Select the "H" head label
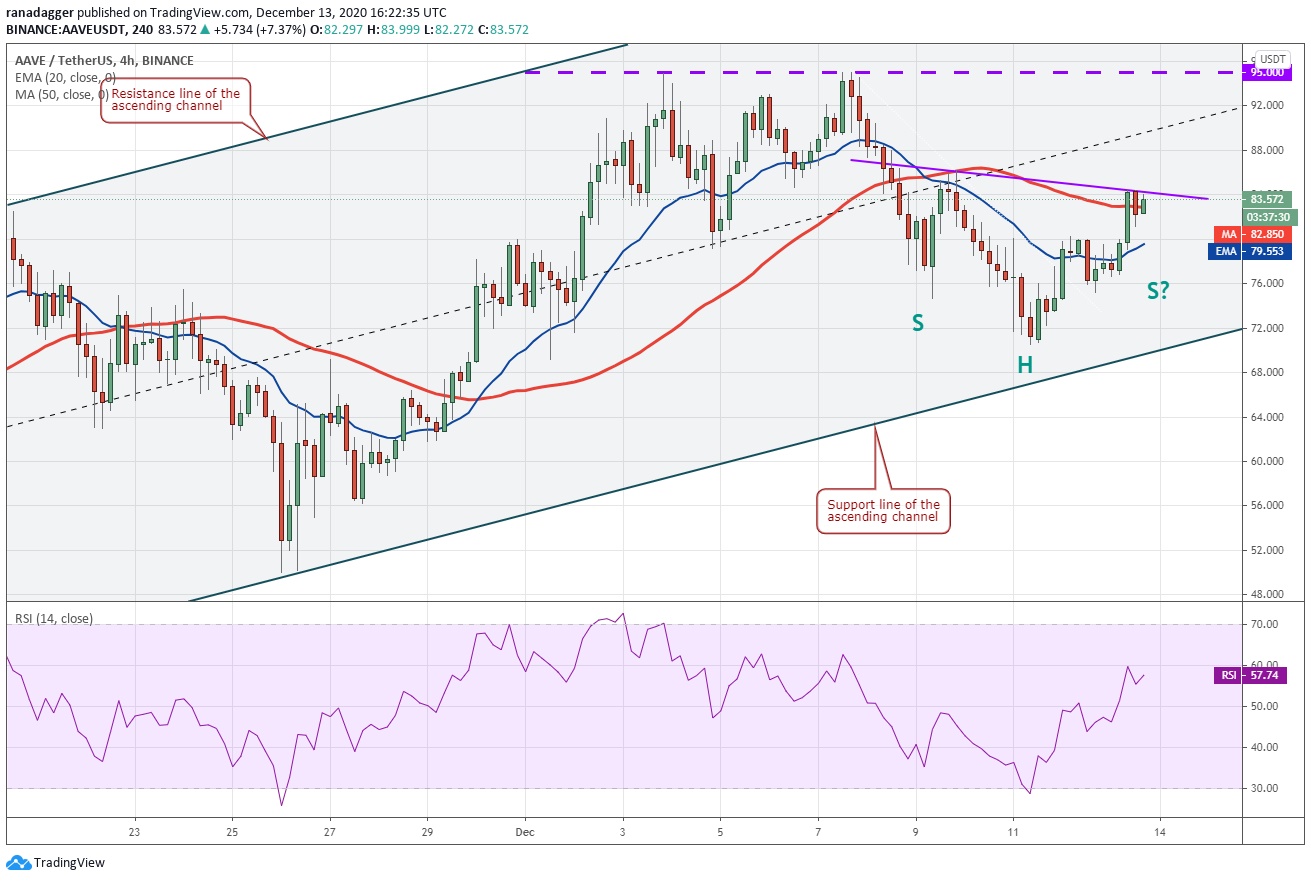1311x881 pixels. point(1024,365)
